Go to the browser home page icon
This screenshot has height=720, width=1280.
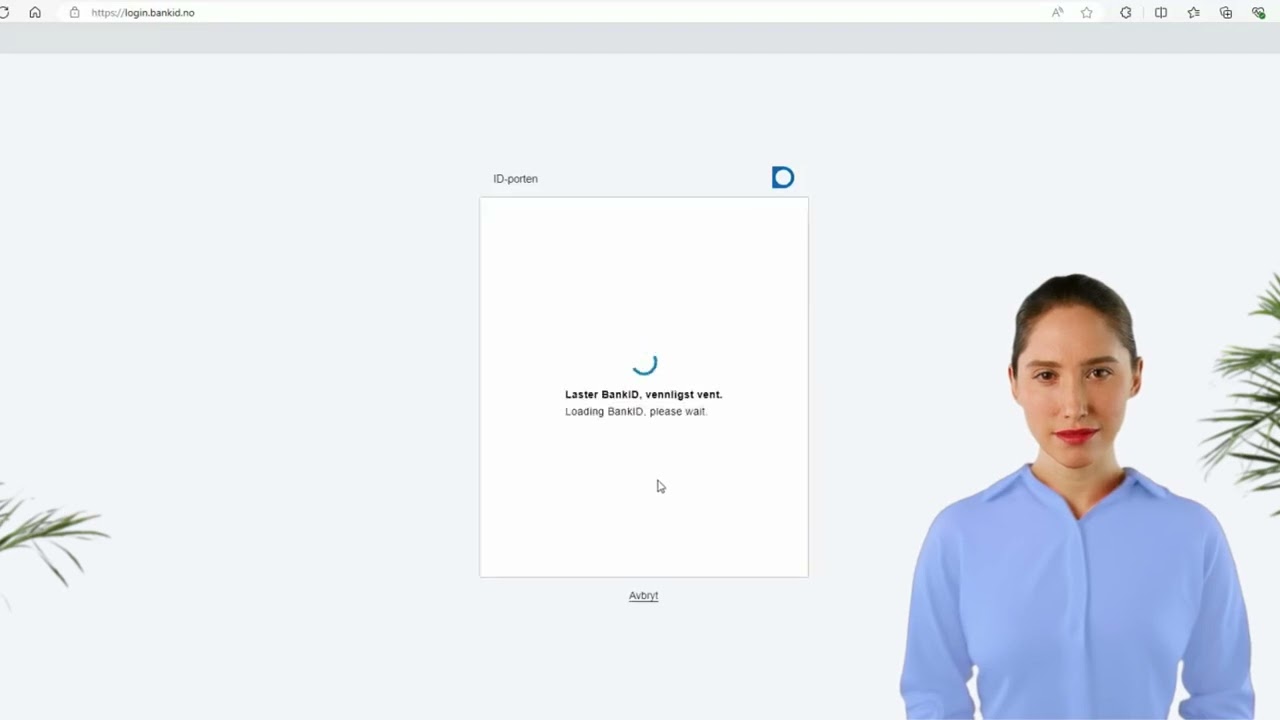coord(35,12)
